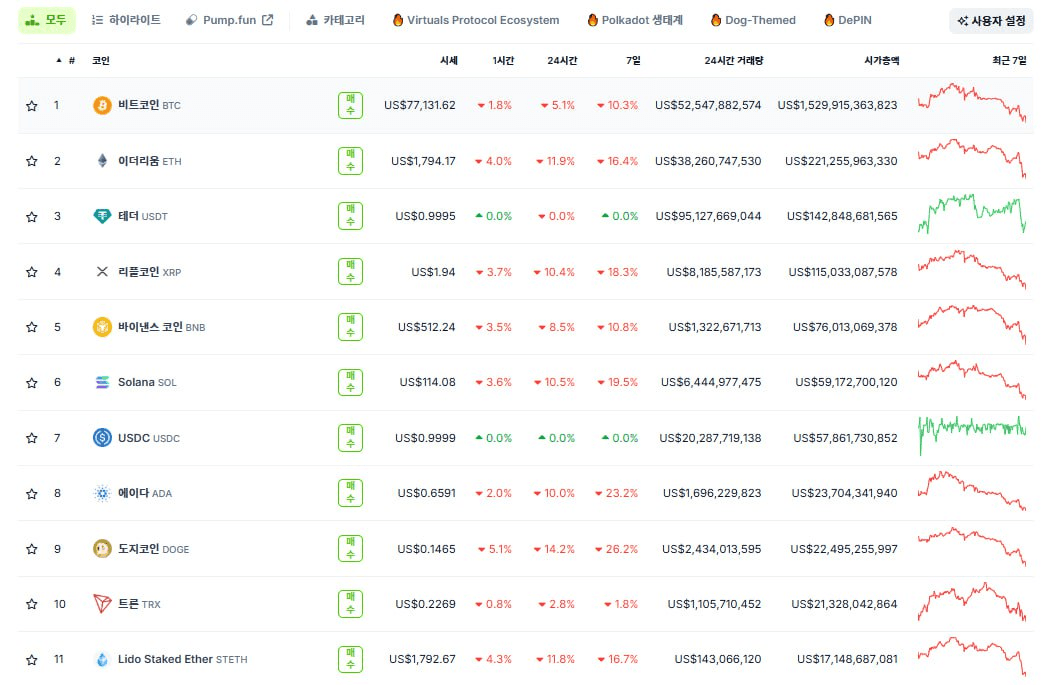Click the buy button for Bitcoin

(x=351, y=106)
